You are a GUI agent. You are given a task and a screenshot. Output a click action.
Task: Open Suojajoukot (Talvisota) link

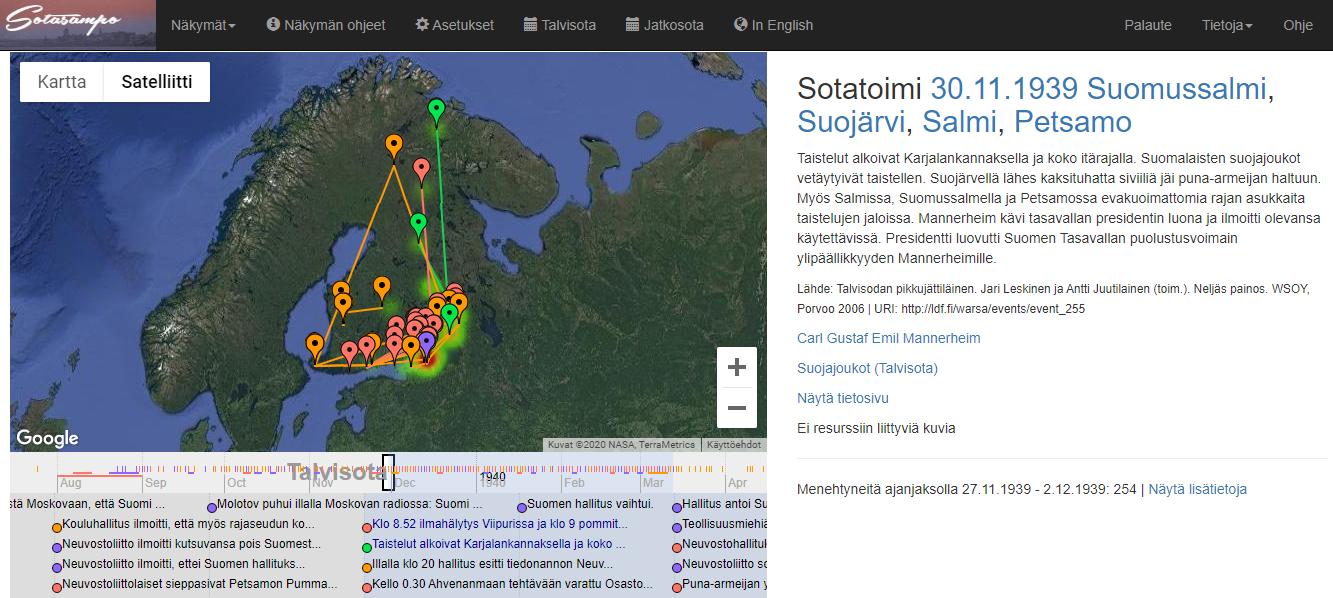pos(867,368)
